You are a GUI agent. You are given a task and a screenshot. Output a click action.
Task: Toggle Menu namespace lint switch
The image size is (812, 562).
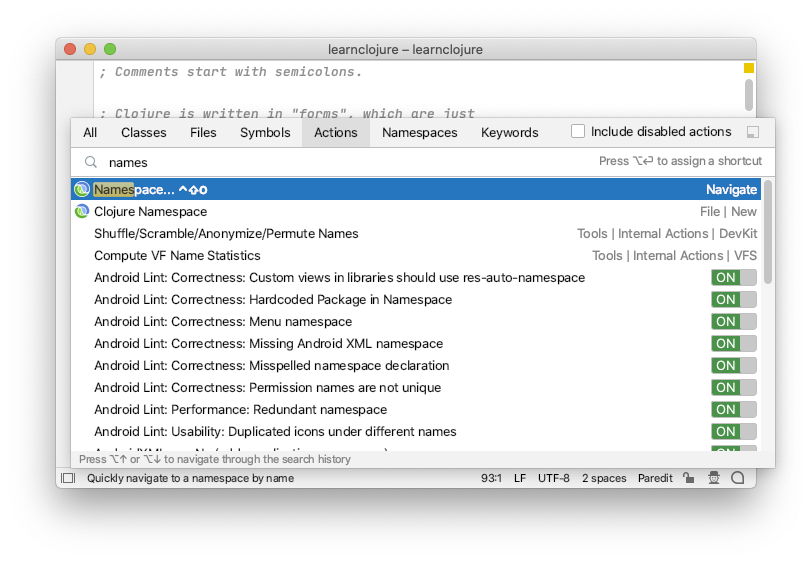pos(734,322)
